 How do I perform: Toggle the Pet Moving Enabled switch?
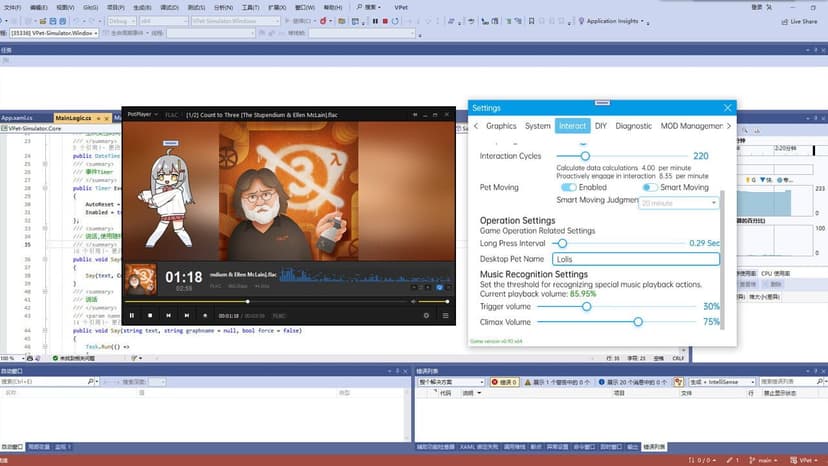[568, 187]
